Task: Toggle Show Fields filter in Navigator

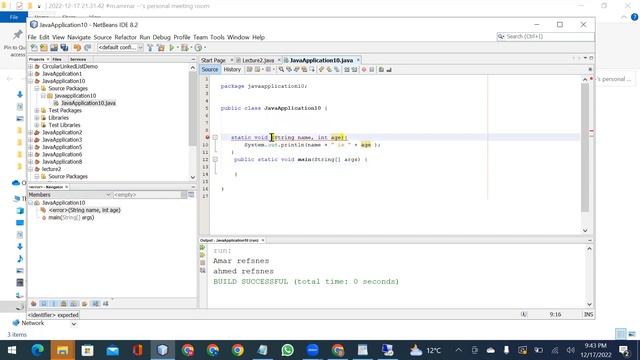Action: (x=44, y=304)
